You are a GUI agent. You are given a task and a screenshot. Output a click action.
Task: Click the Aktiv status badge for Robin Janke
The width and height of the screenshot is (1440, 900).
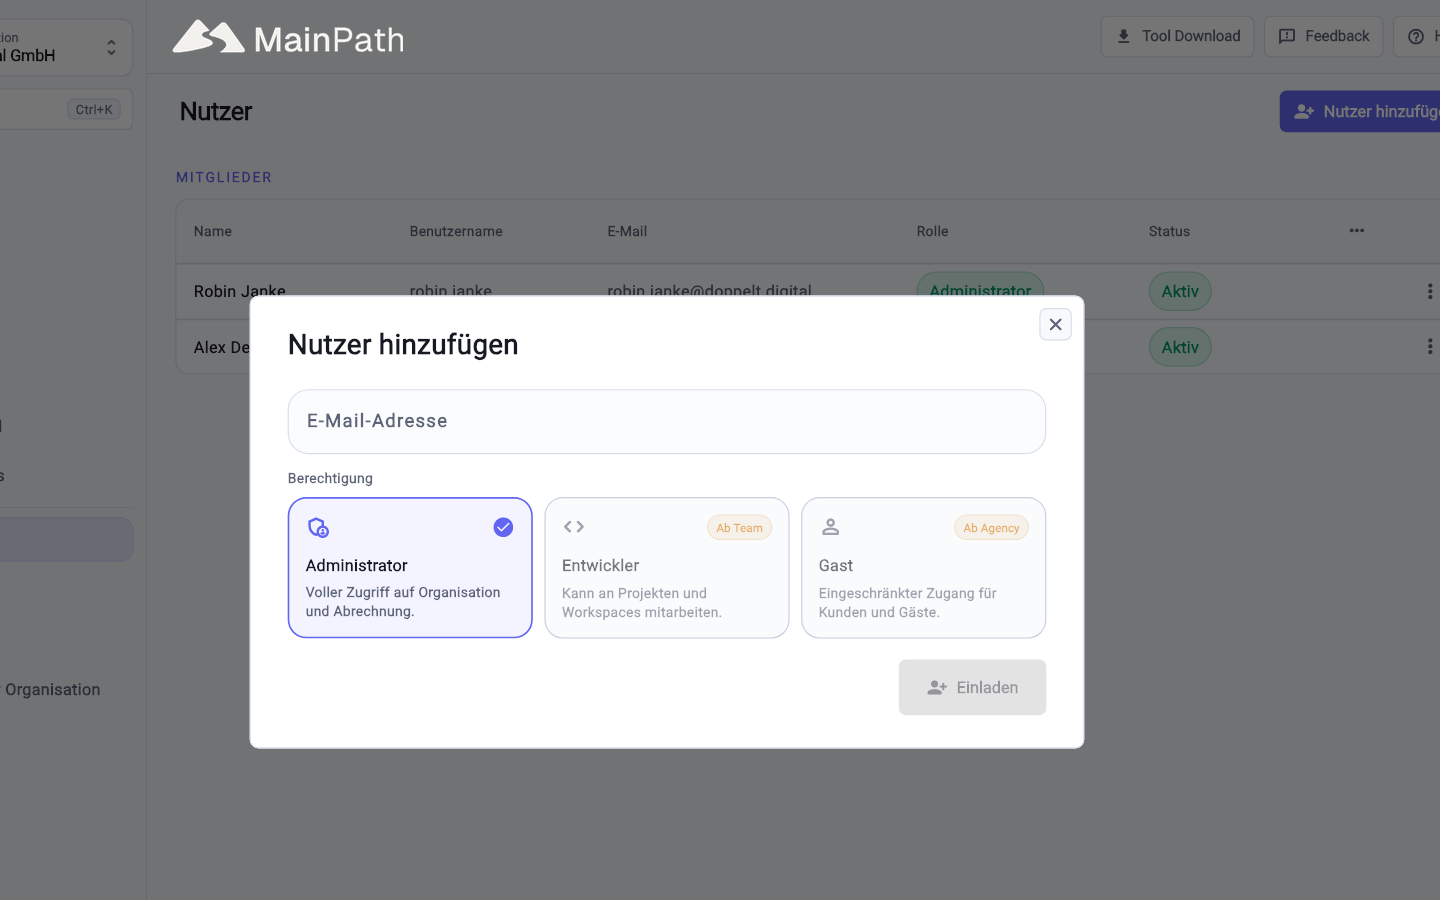(1180, 291)
